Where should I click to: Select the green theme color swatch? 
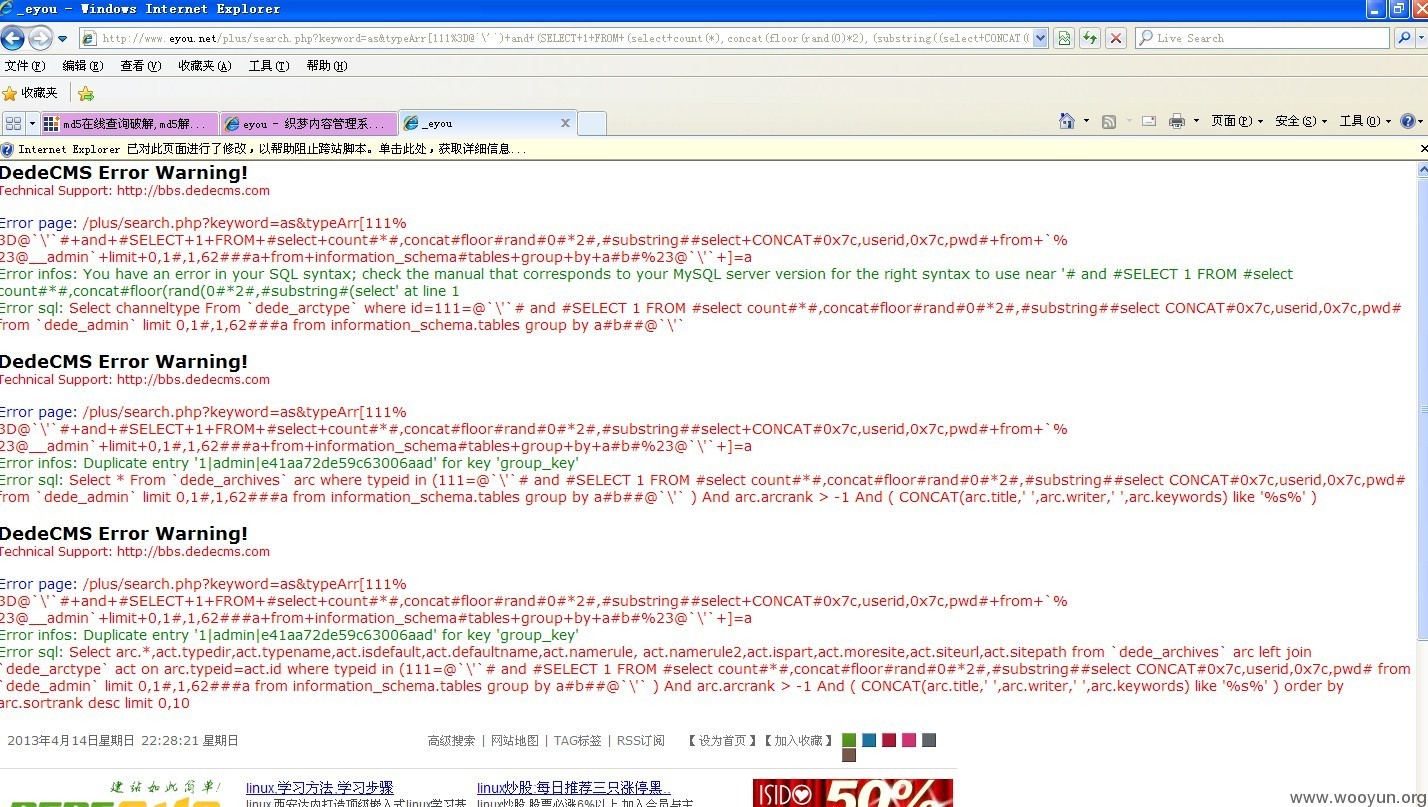(x=849, y=740)
